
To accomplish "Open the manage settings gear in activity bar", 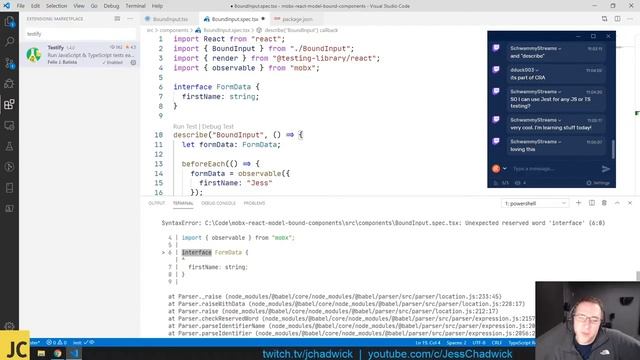I will (9, 326).
